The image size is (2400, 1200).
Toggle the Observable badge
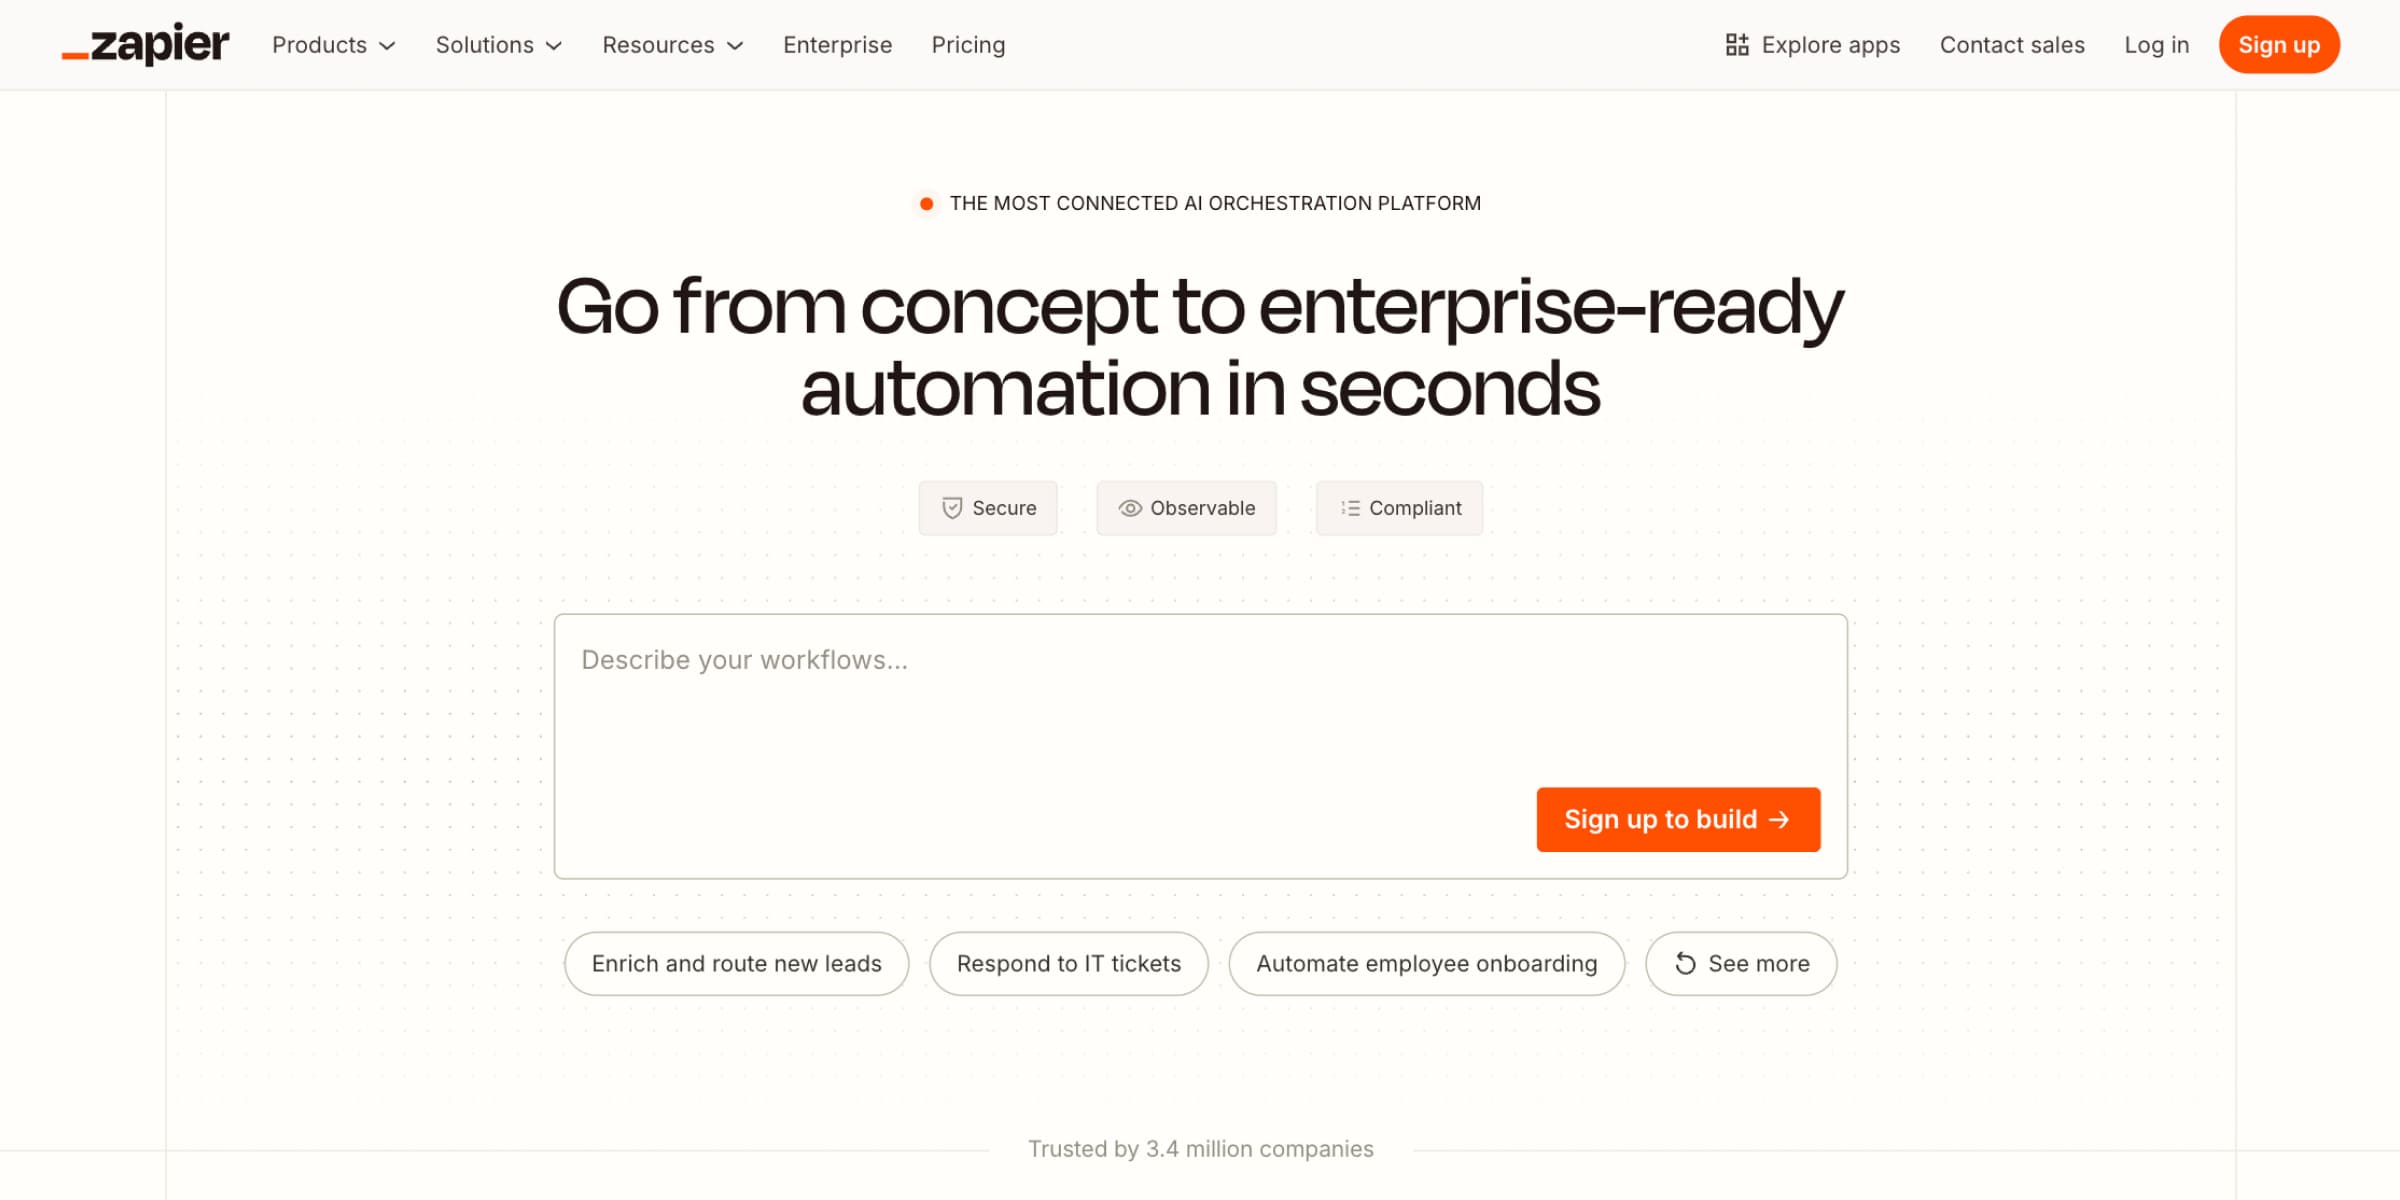coord(1186,508)
